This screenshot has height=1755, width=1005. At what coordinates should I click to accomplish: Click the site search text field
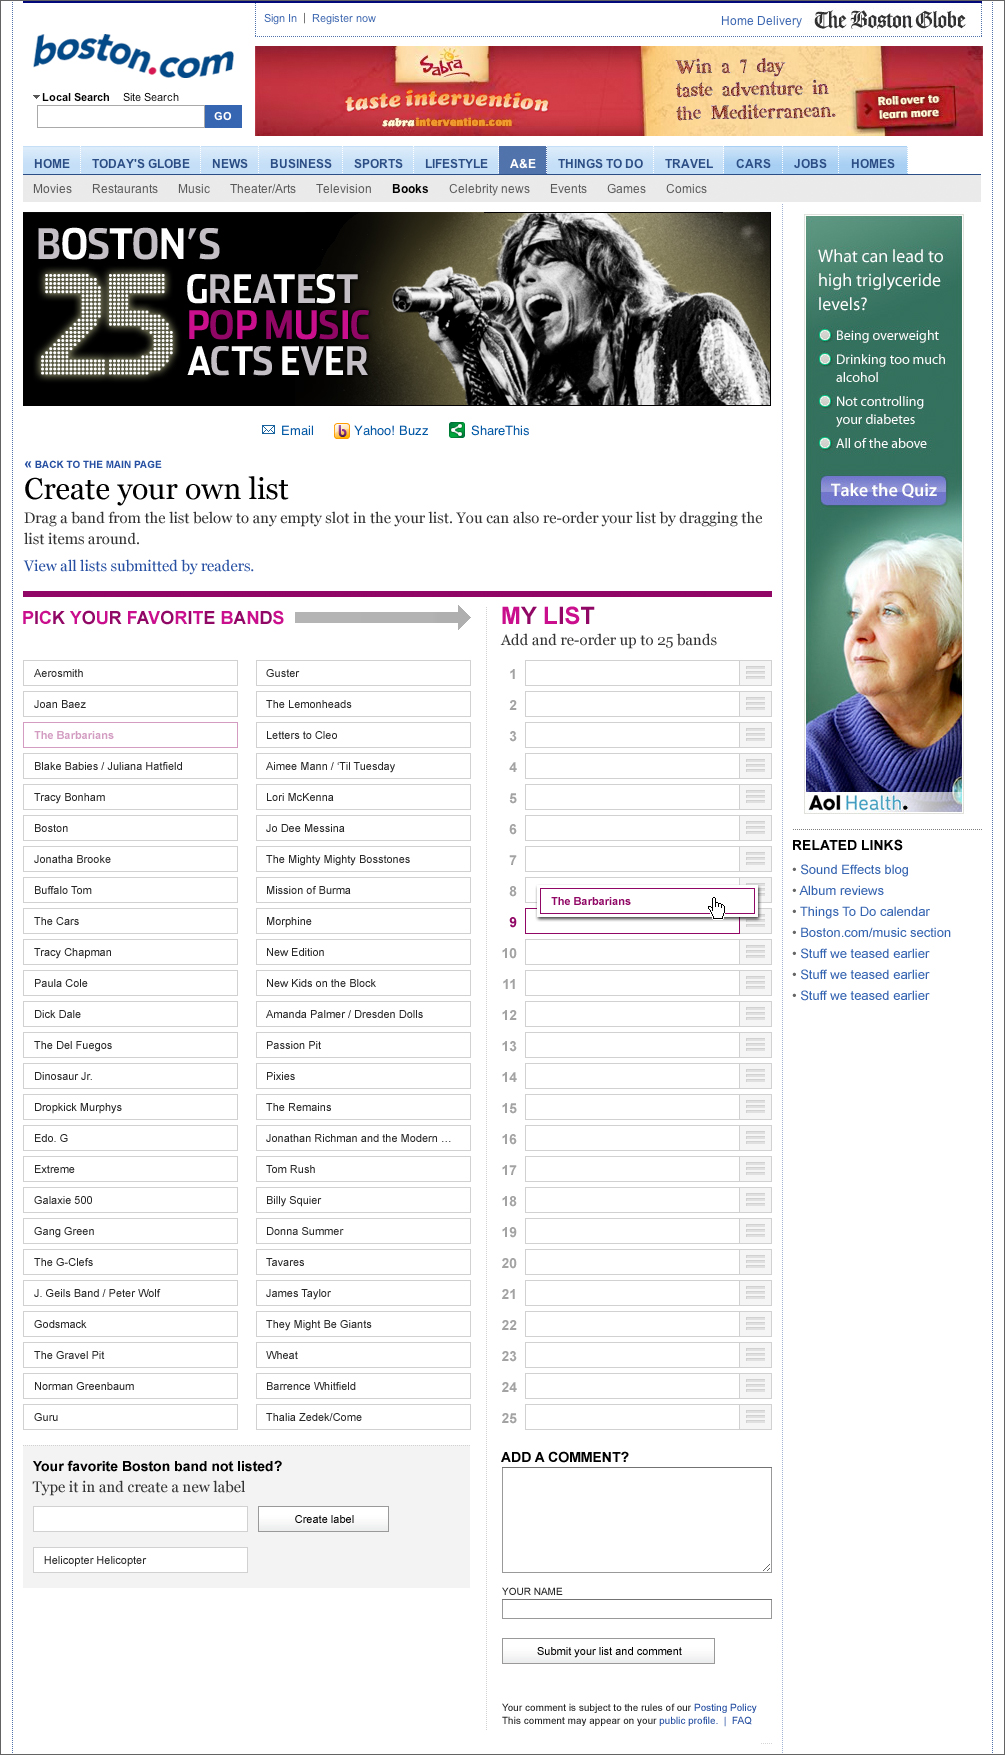click(x=121, y=116)
